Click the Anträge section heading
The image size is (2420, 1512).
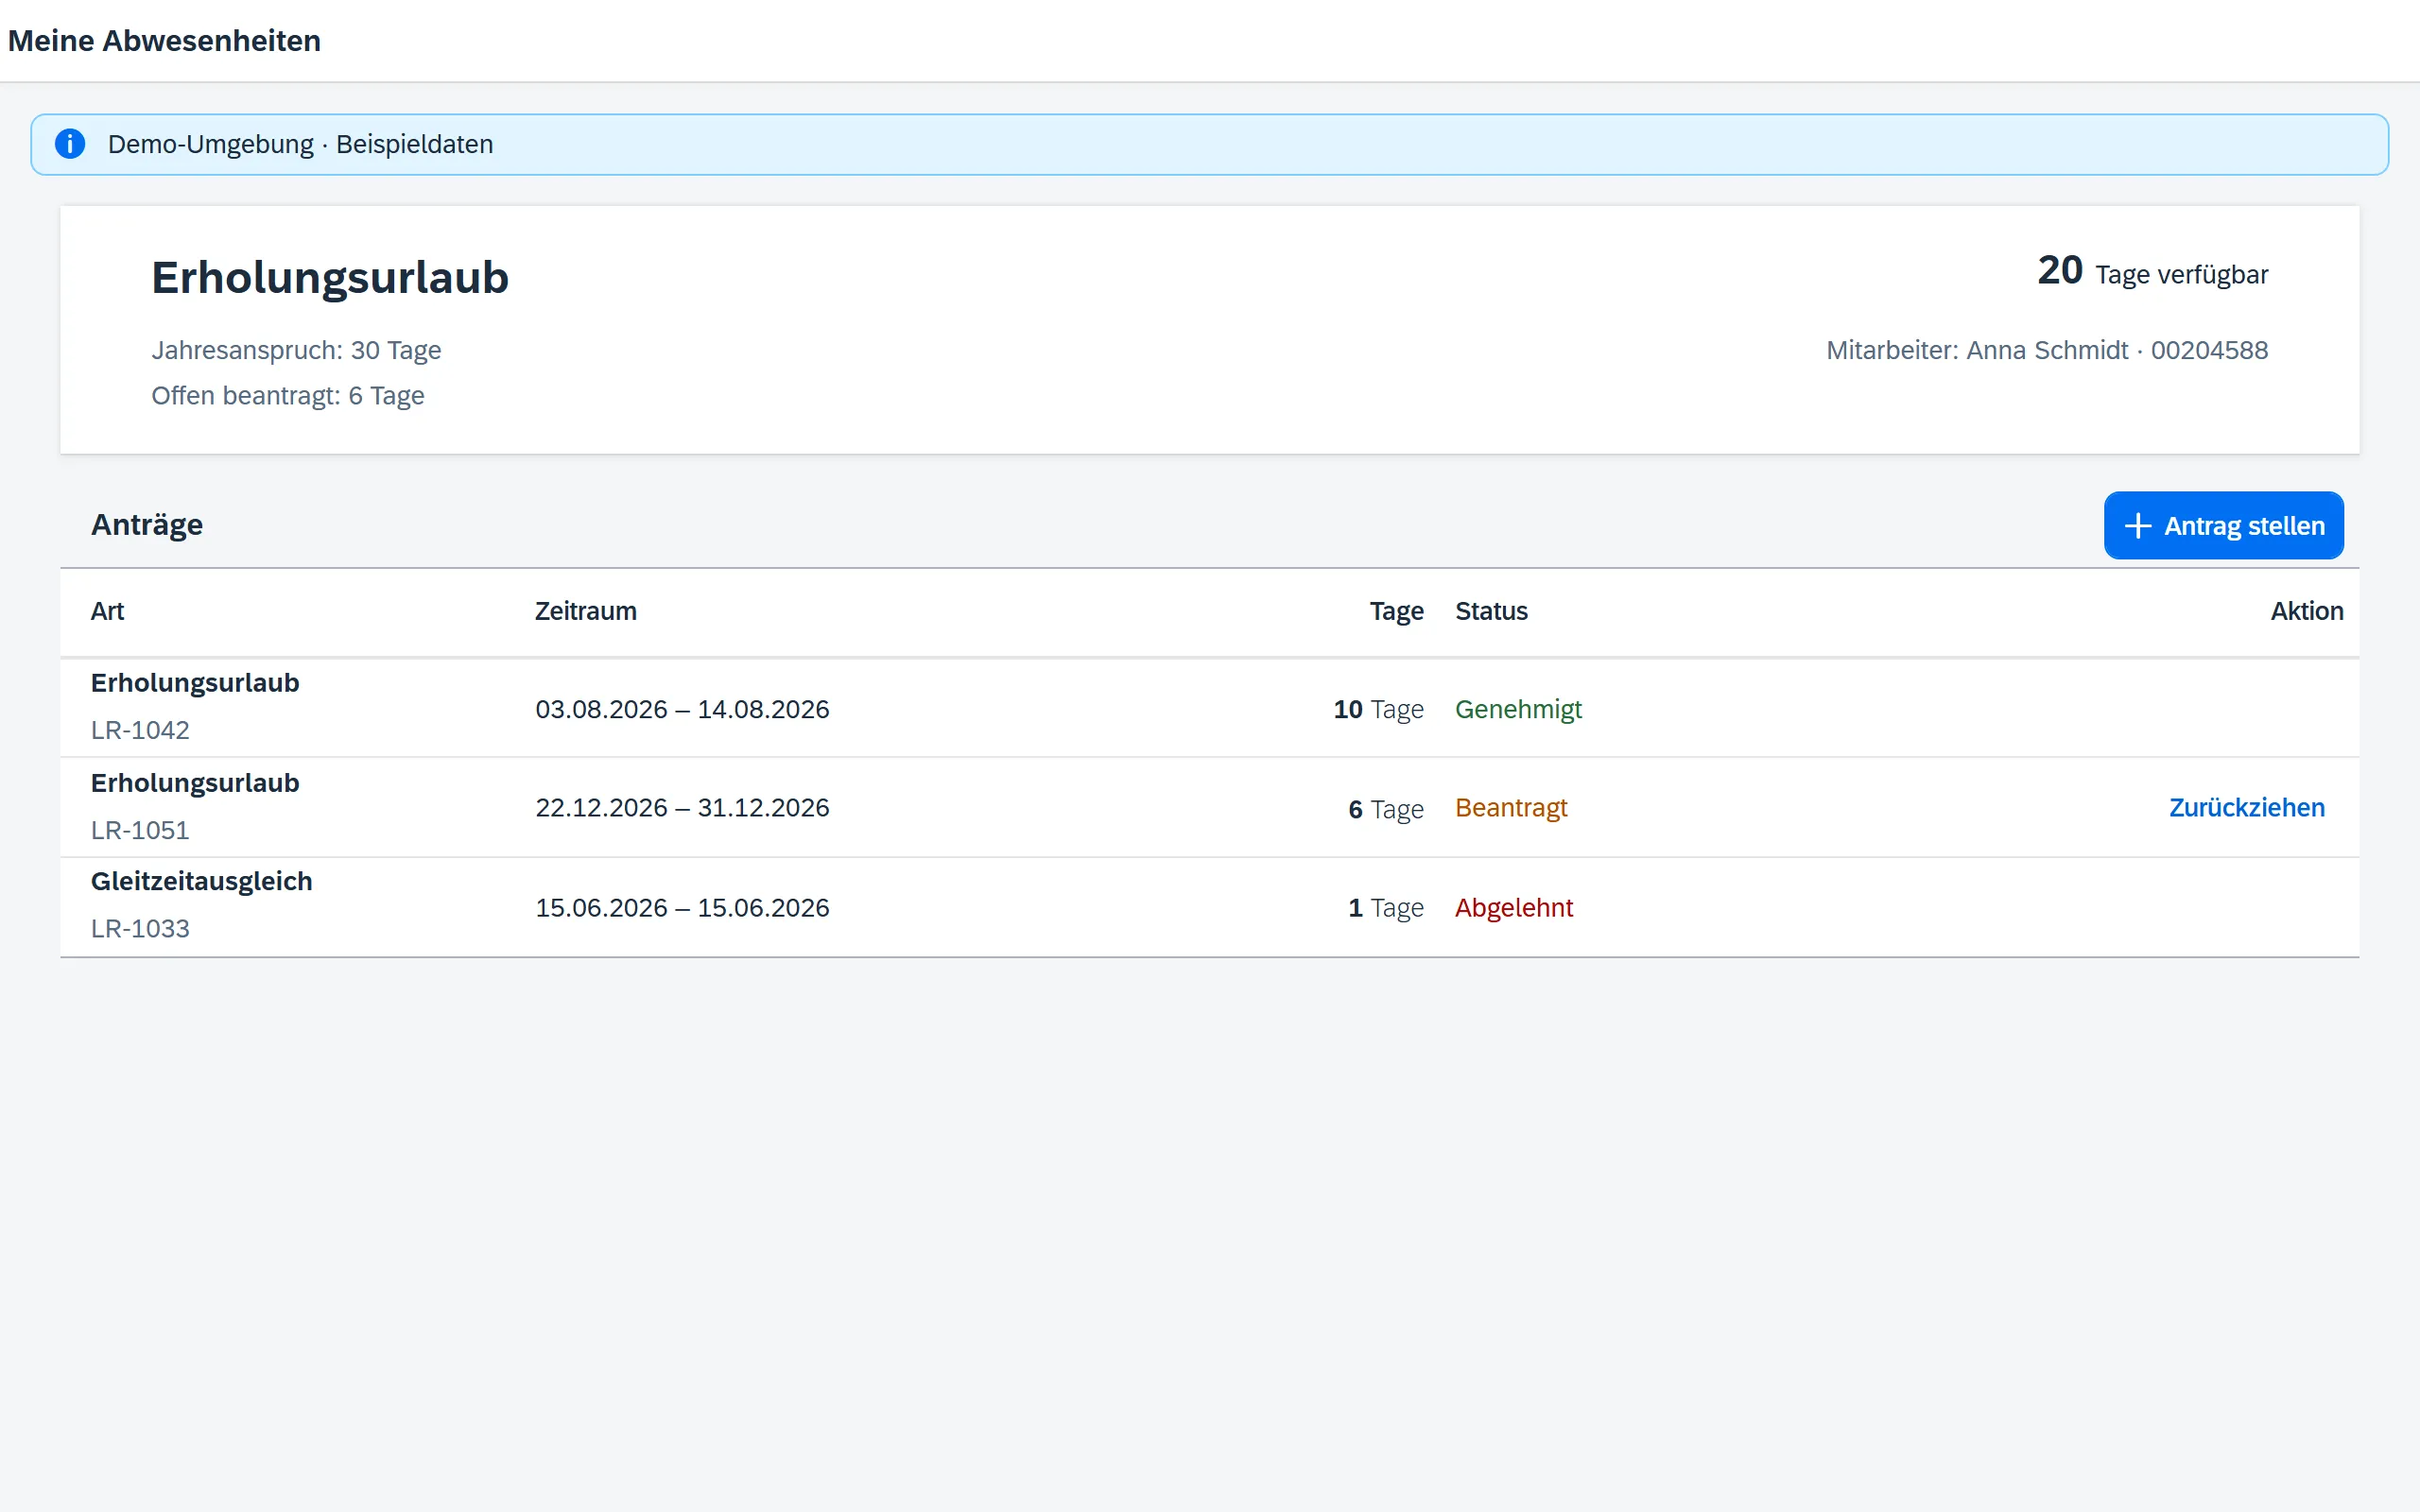147,525
